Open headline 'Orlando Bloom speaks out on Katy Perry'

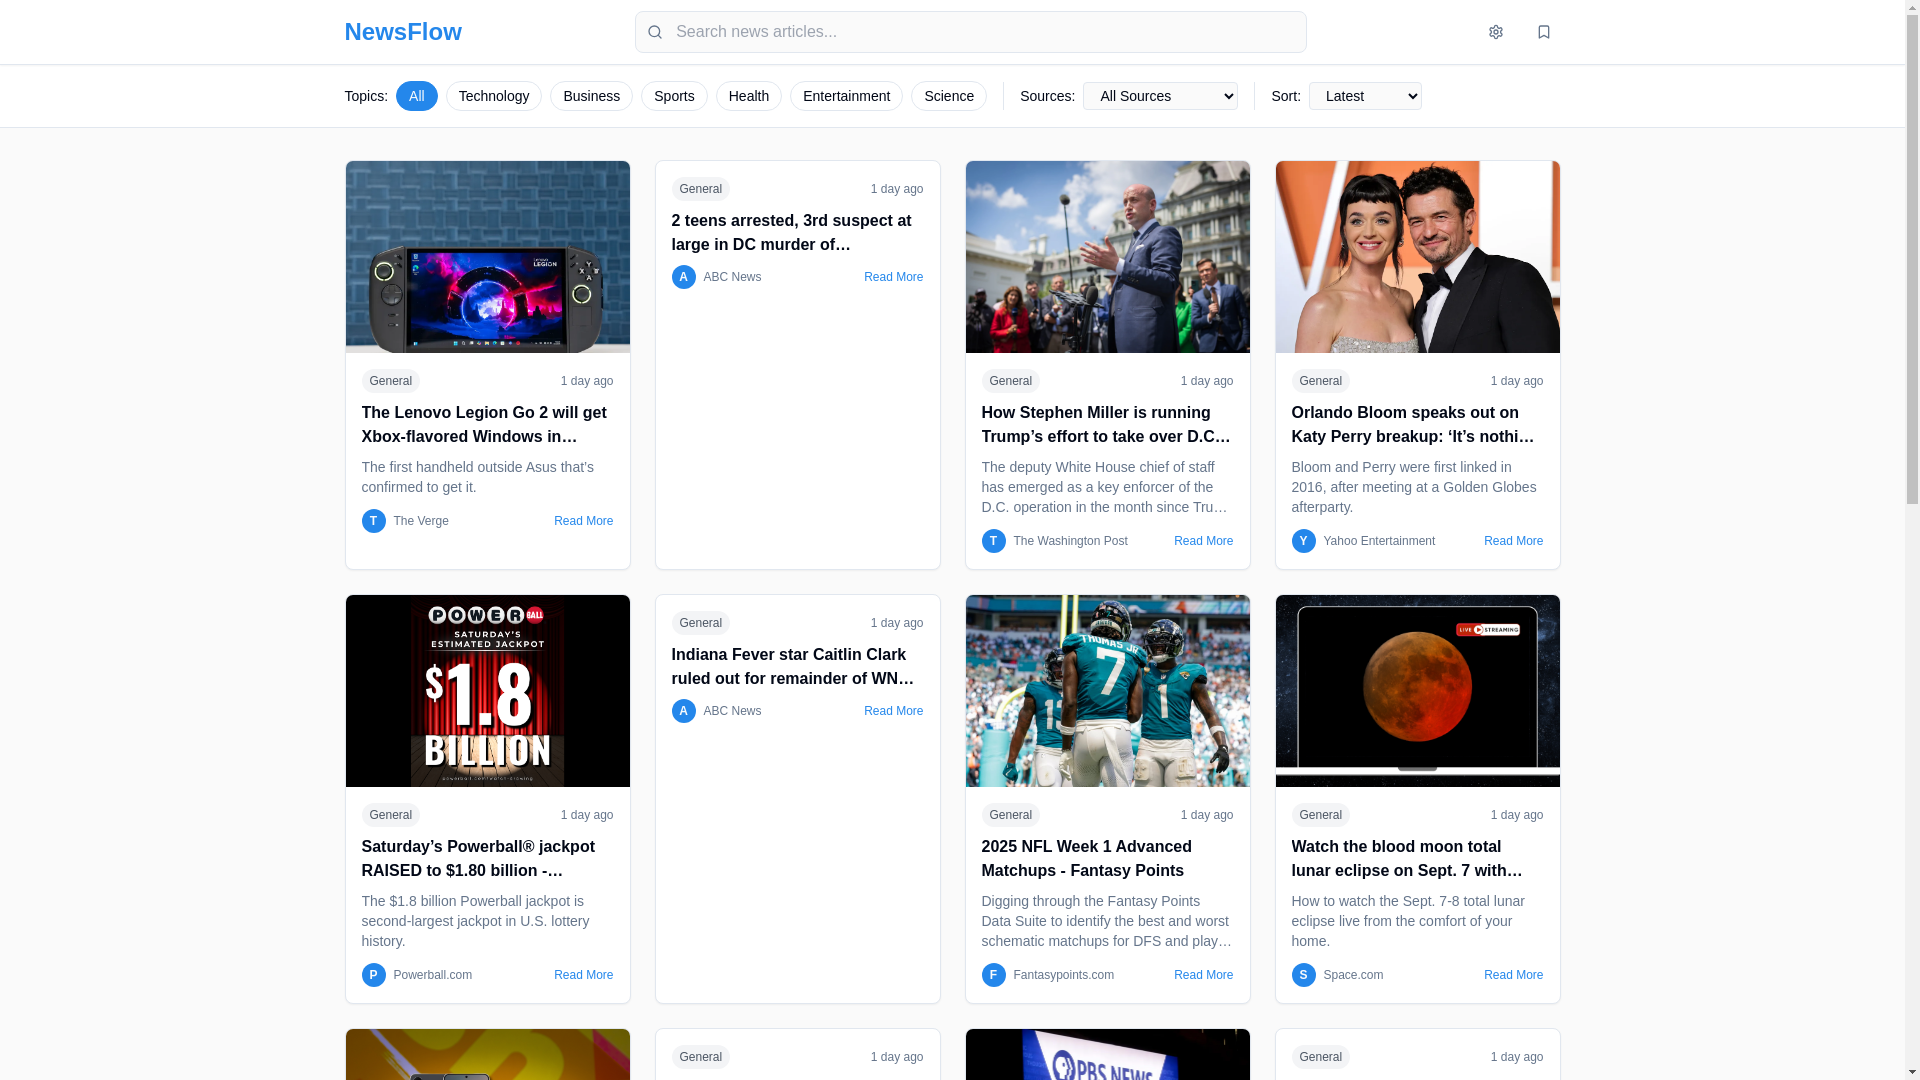point(1418,425)
